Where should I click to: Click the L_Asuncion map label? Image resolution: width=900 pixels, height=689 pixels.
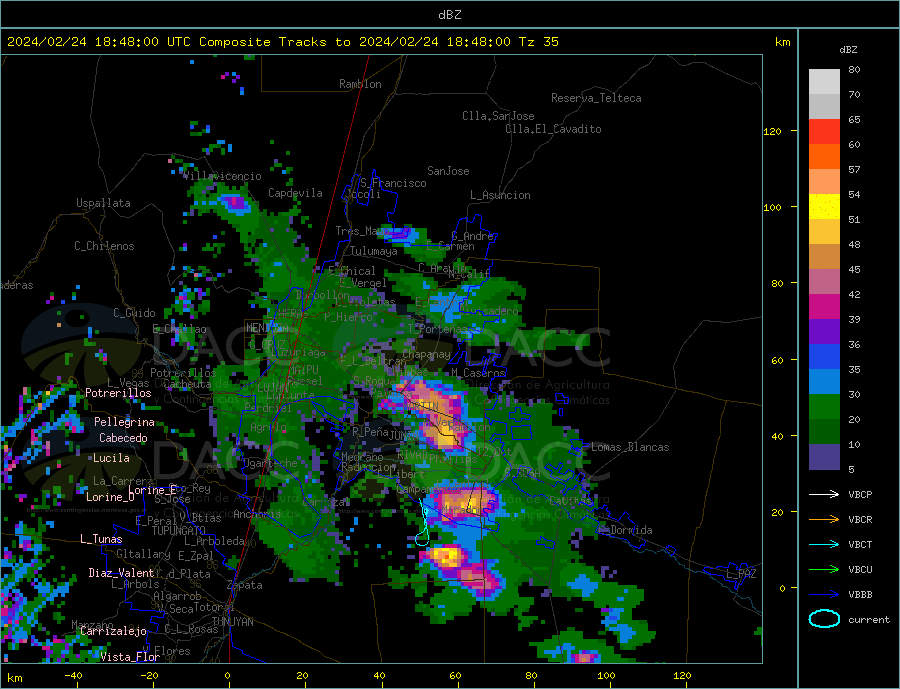[500, 195]
